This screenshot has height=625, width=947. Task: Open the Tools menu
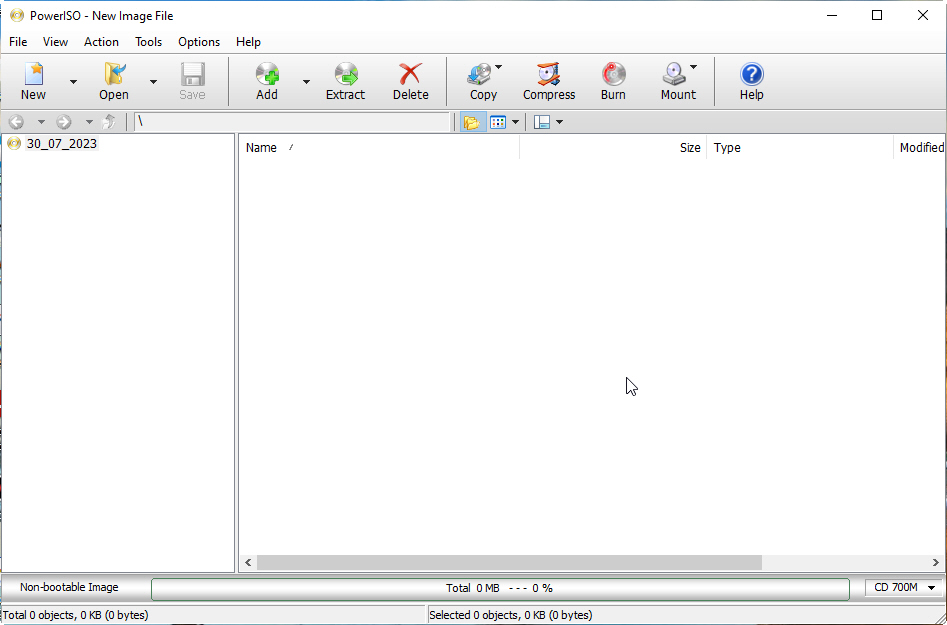tap(148, 42)
